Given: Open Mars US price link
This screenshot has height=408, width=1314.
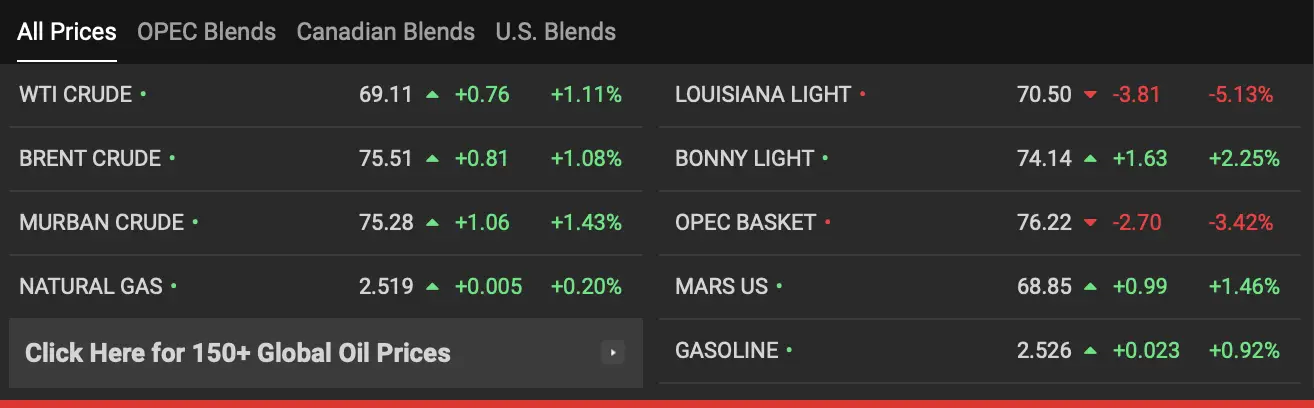Looking at the screenshot, I should click(722, 287).
